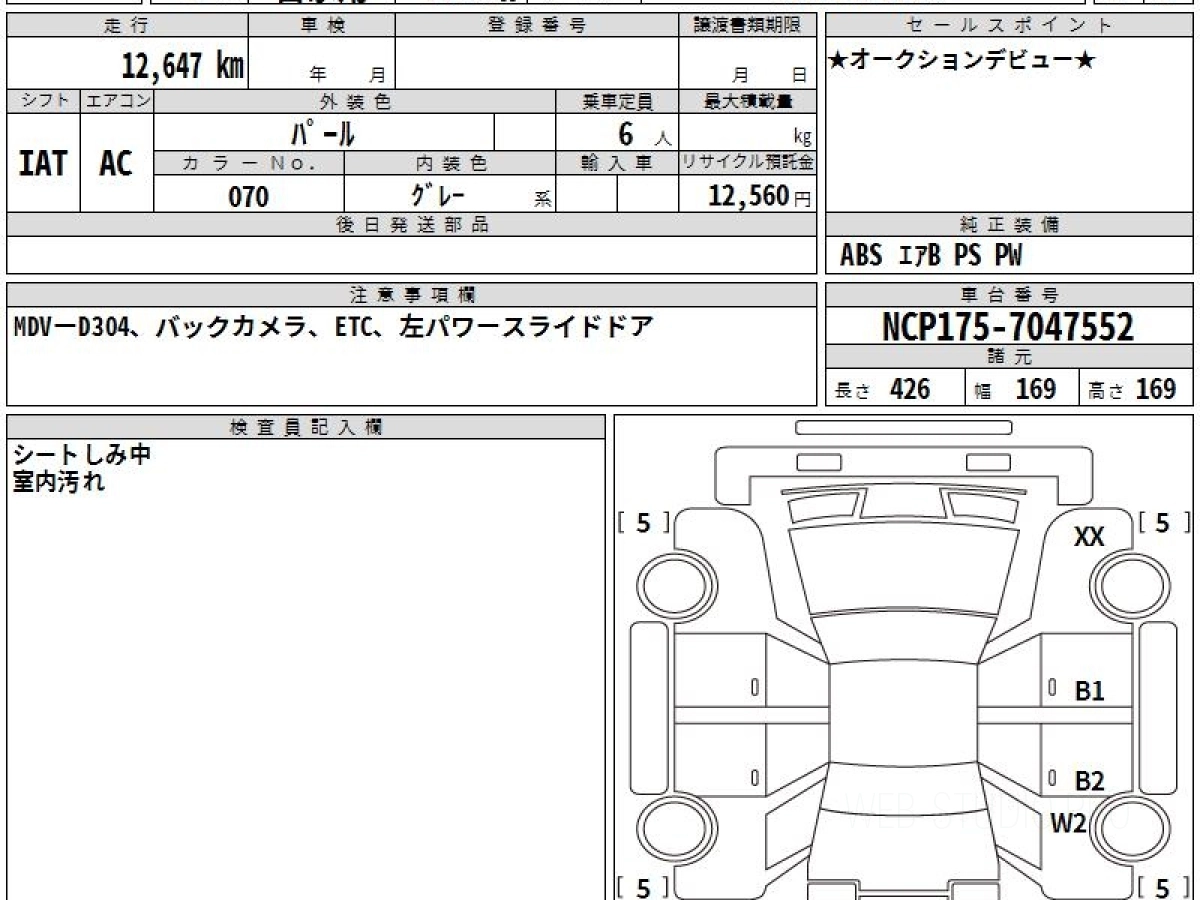Click the 内装色 header
Viewport: 1200px width, 900px height.
coord(450,163)
